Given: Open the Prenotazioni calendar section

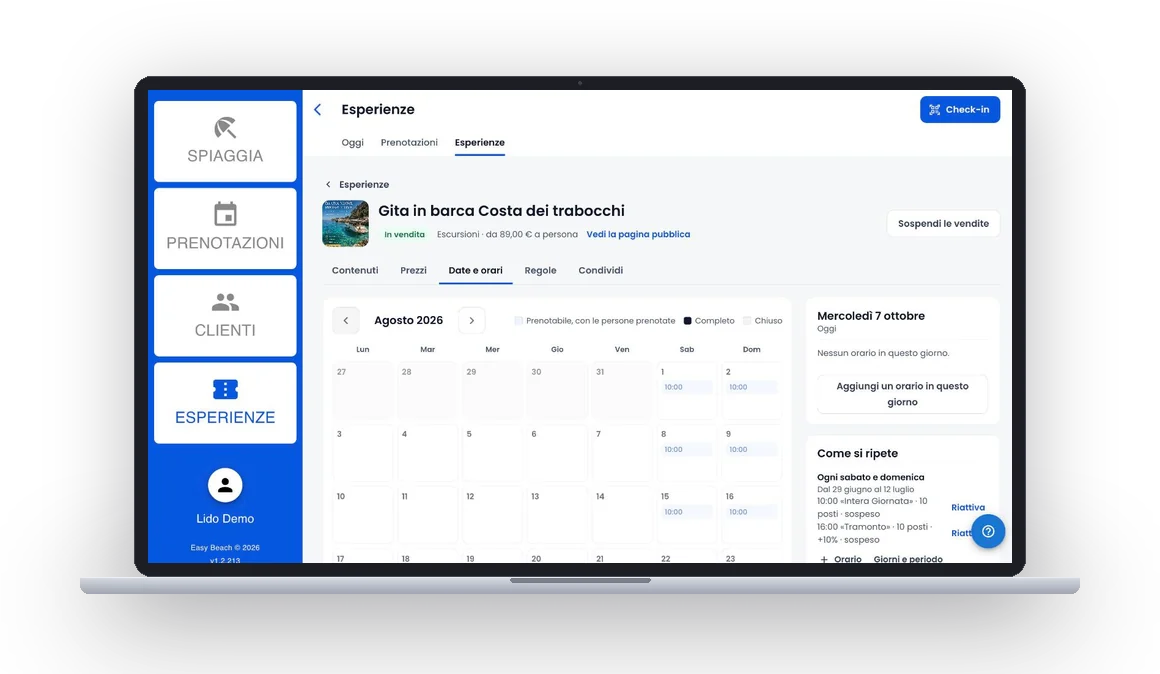Looking at the screenshot, I should [225, 229].
